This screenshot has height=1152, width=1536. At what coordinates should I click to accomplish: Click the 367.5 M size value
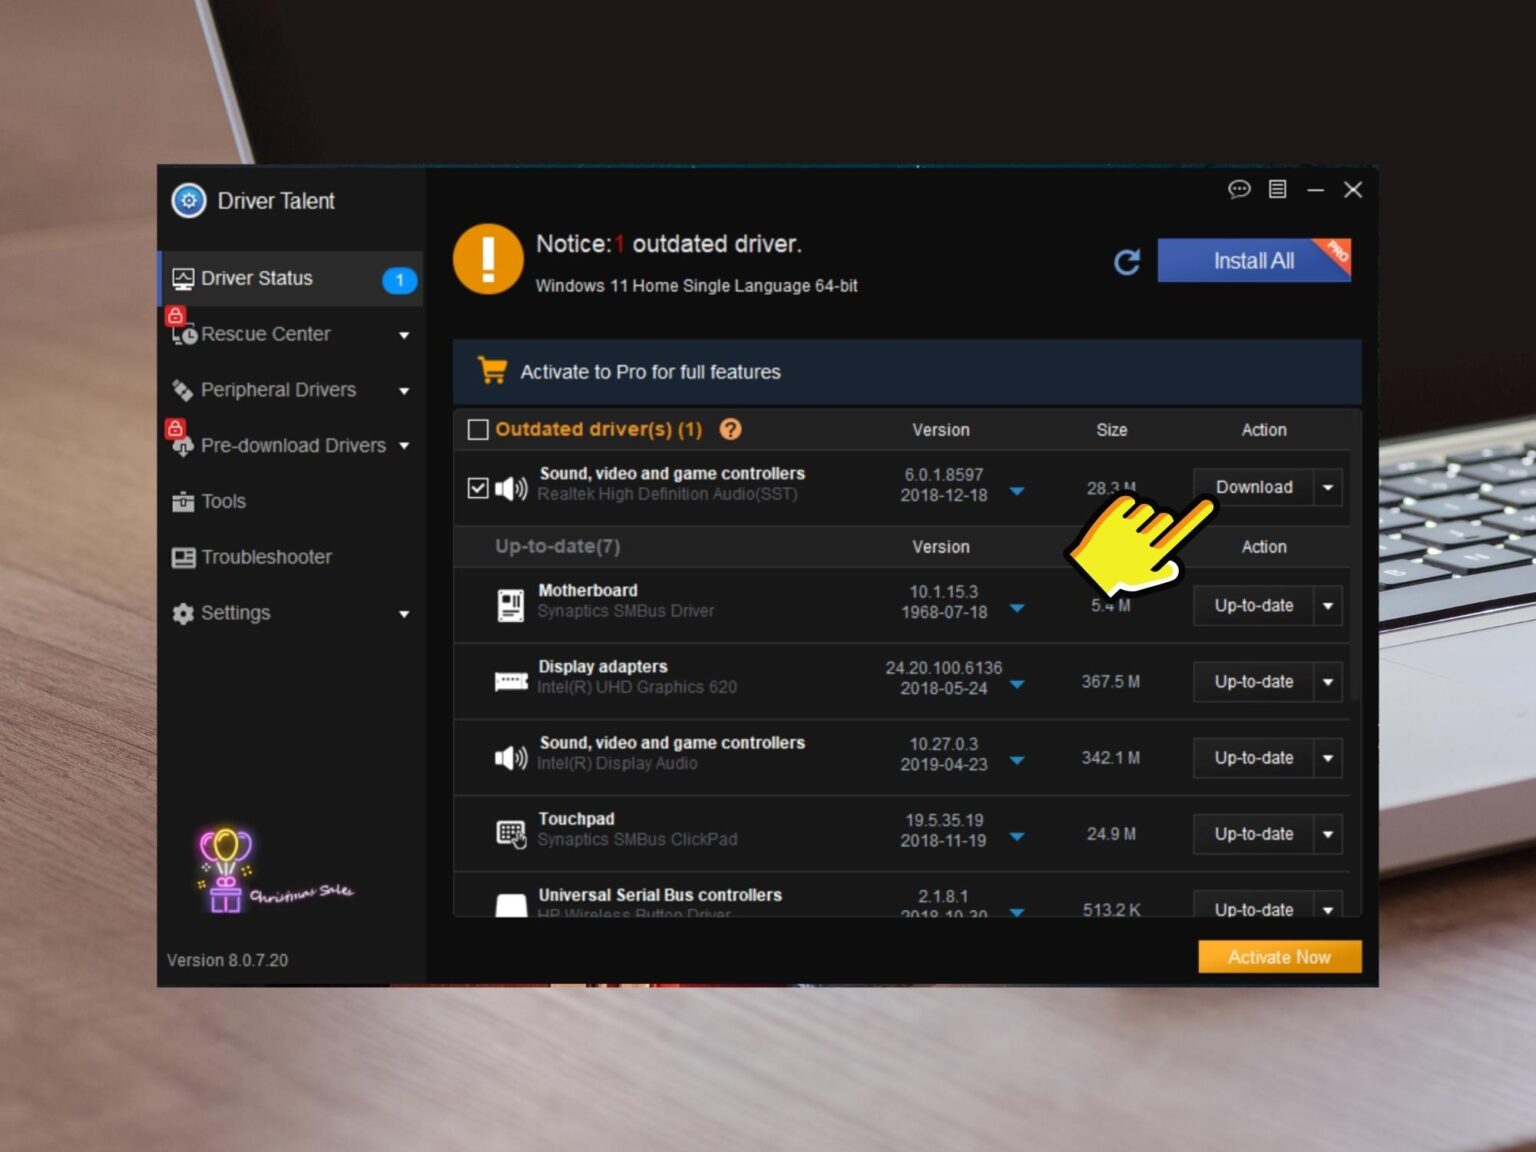click(x=1110, y=681)
